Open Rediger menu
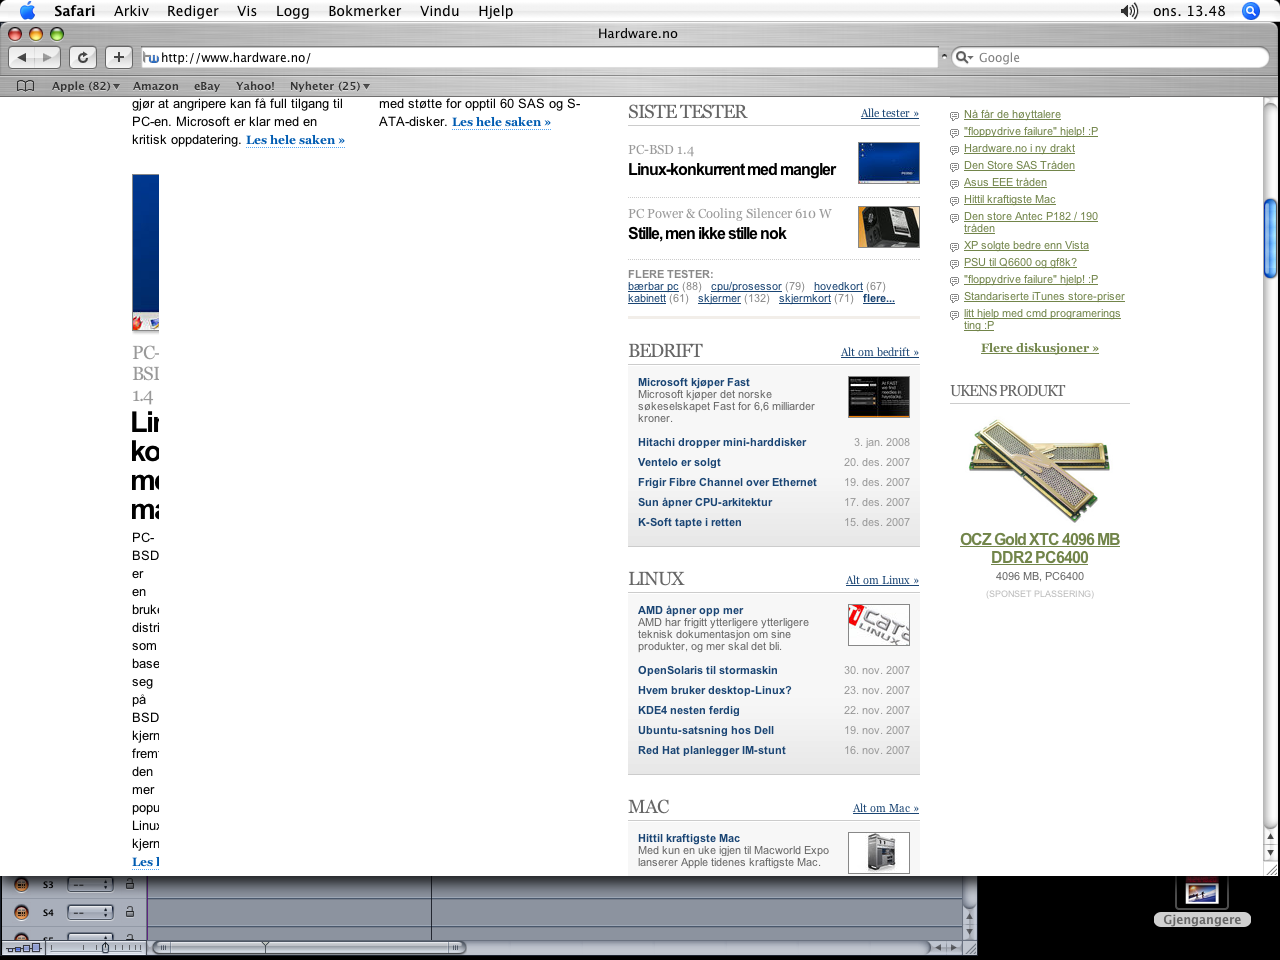 pos(192,11)
